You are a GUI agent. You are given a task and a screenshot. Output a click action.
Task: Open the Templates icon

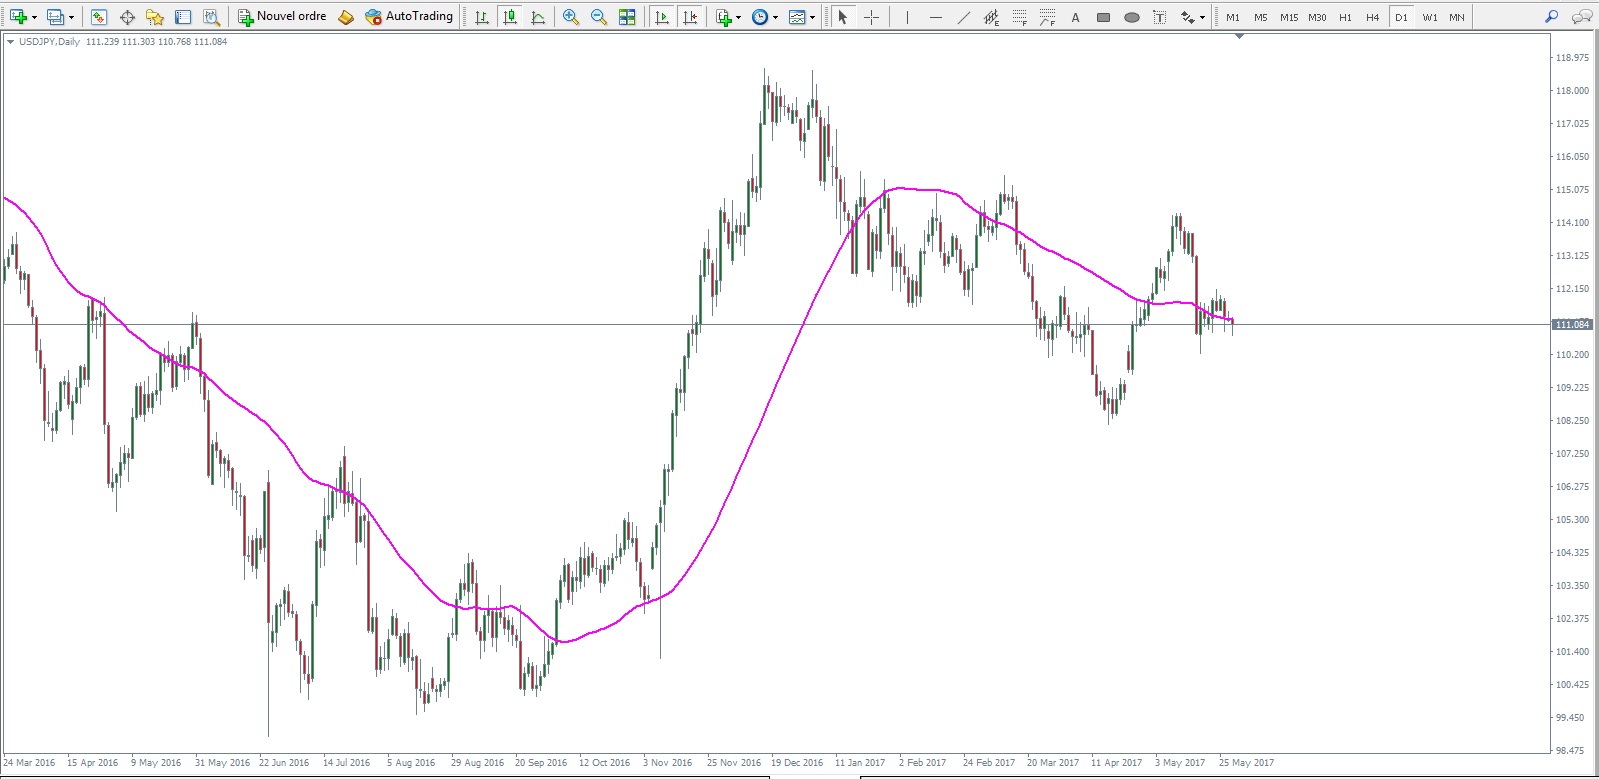(797, 17)
